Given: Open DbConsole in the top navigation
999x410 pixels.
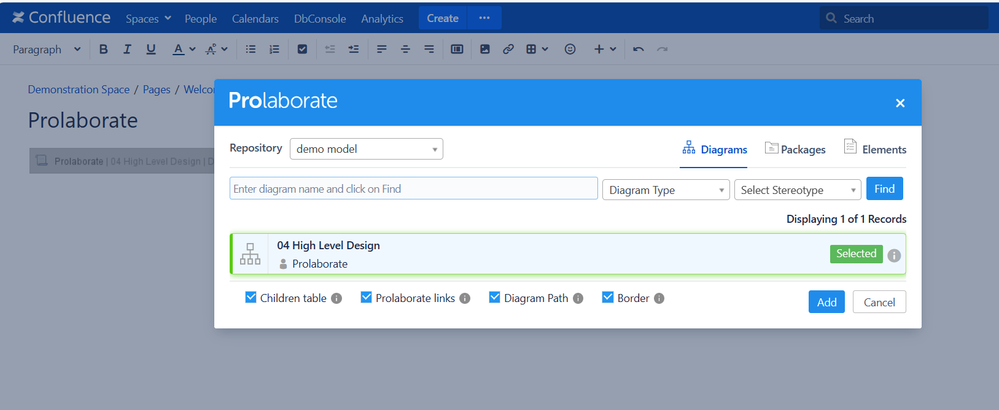Looking at the screenshot, I should [x=320, y=18].
